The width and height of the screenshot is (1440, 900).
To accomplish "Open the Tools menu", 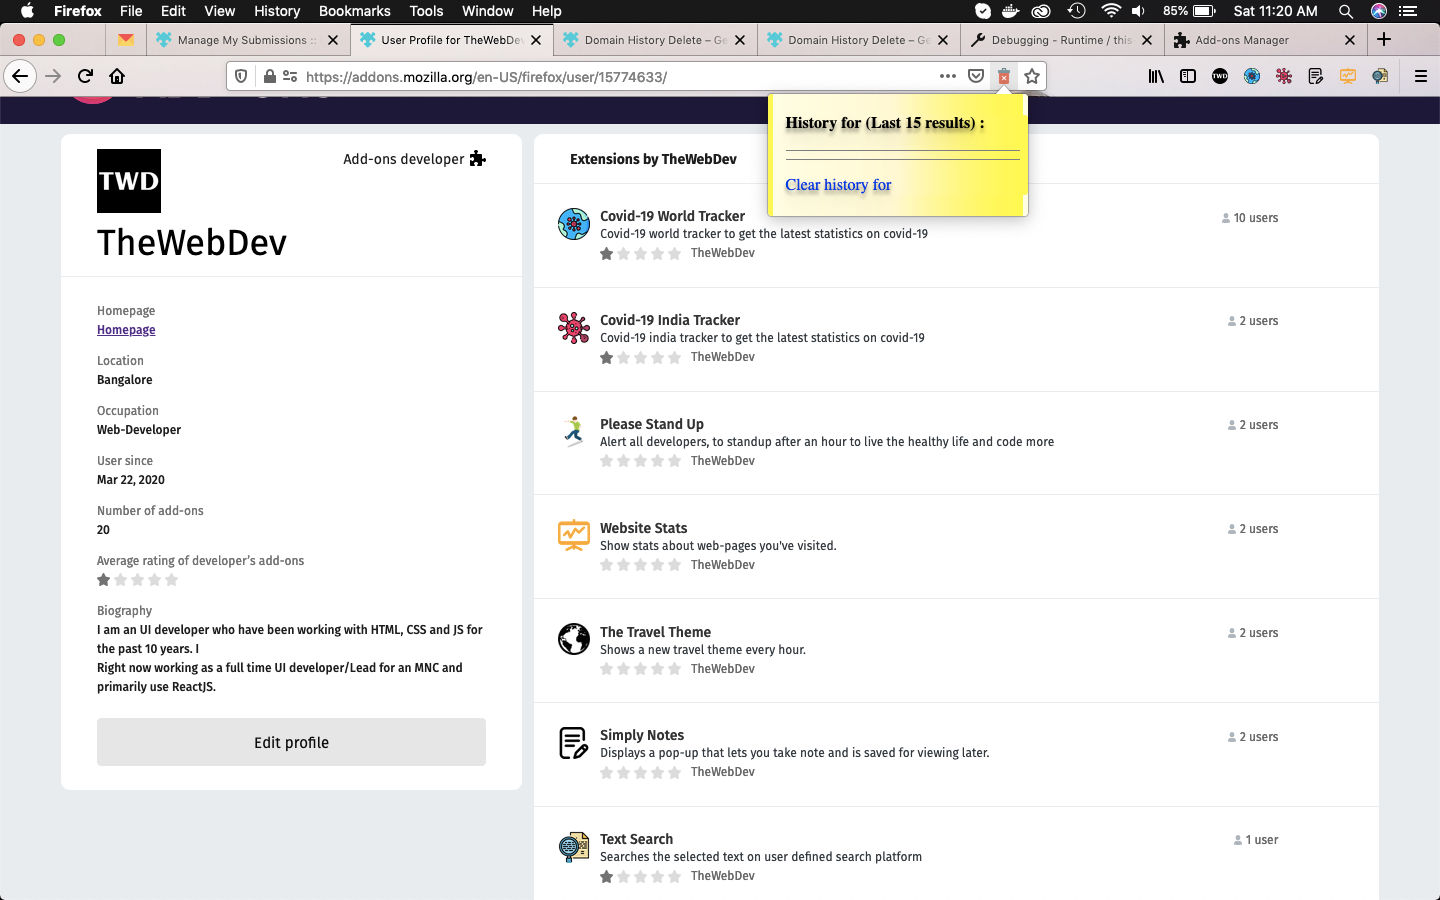I will pyautogui.click(x=426, y=11).
